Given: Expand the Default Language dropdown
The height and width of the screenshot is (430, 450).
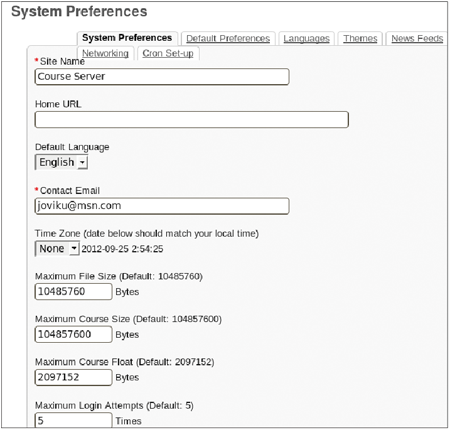Looking at the screenshot, I should coord(61,162).
